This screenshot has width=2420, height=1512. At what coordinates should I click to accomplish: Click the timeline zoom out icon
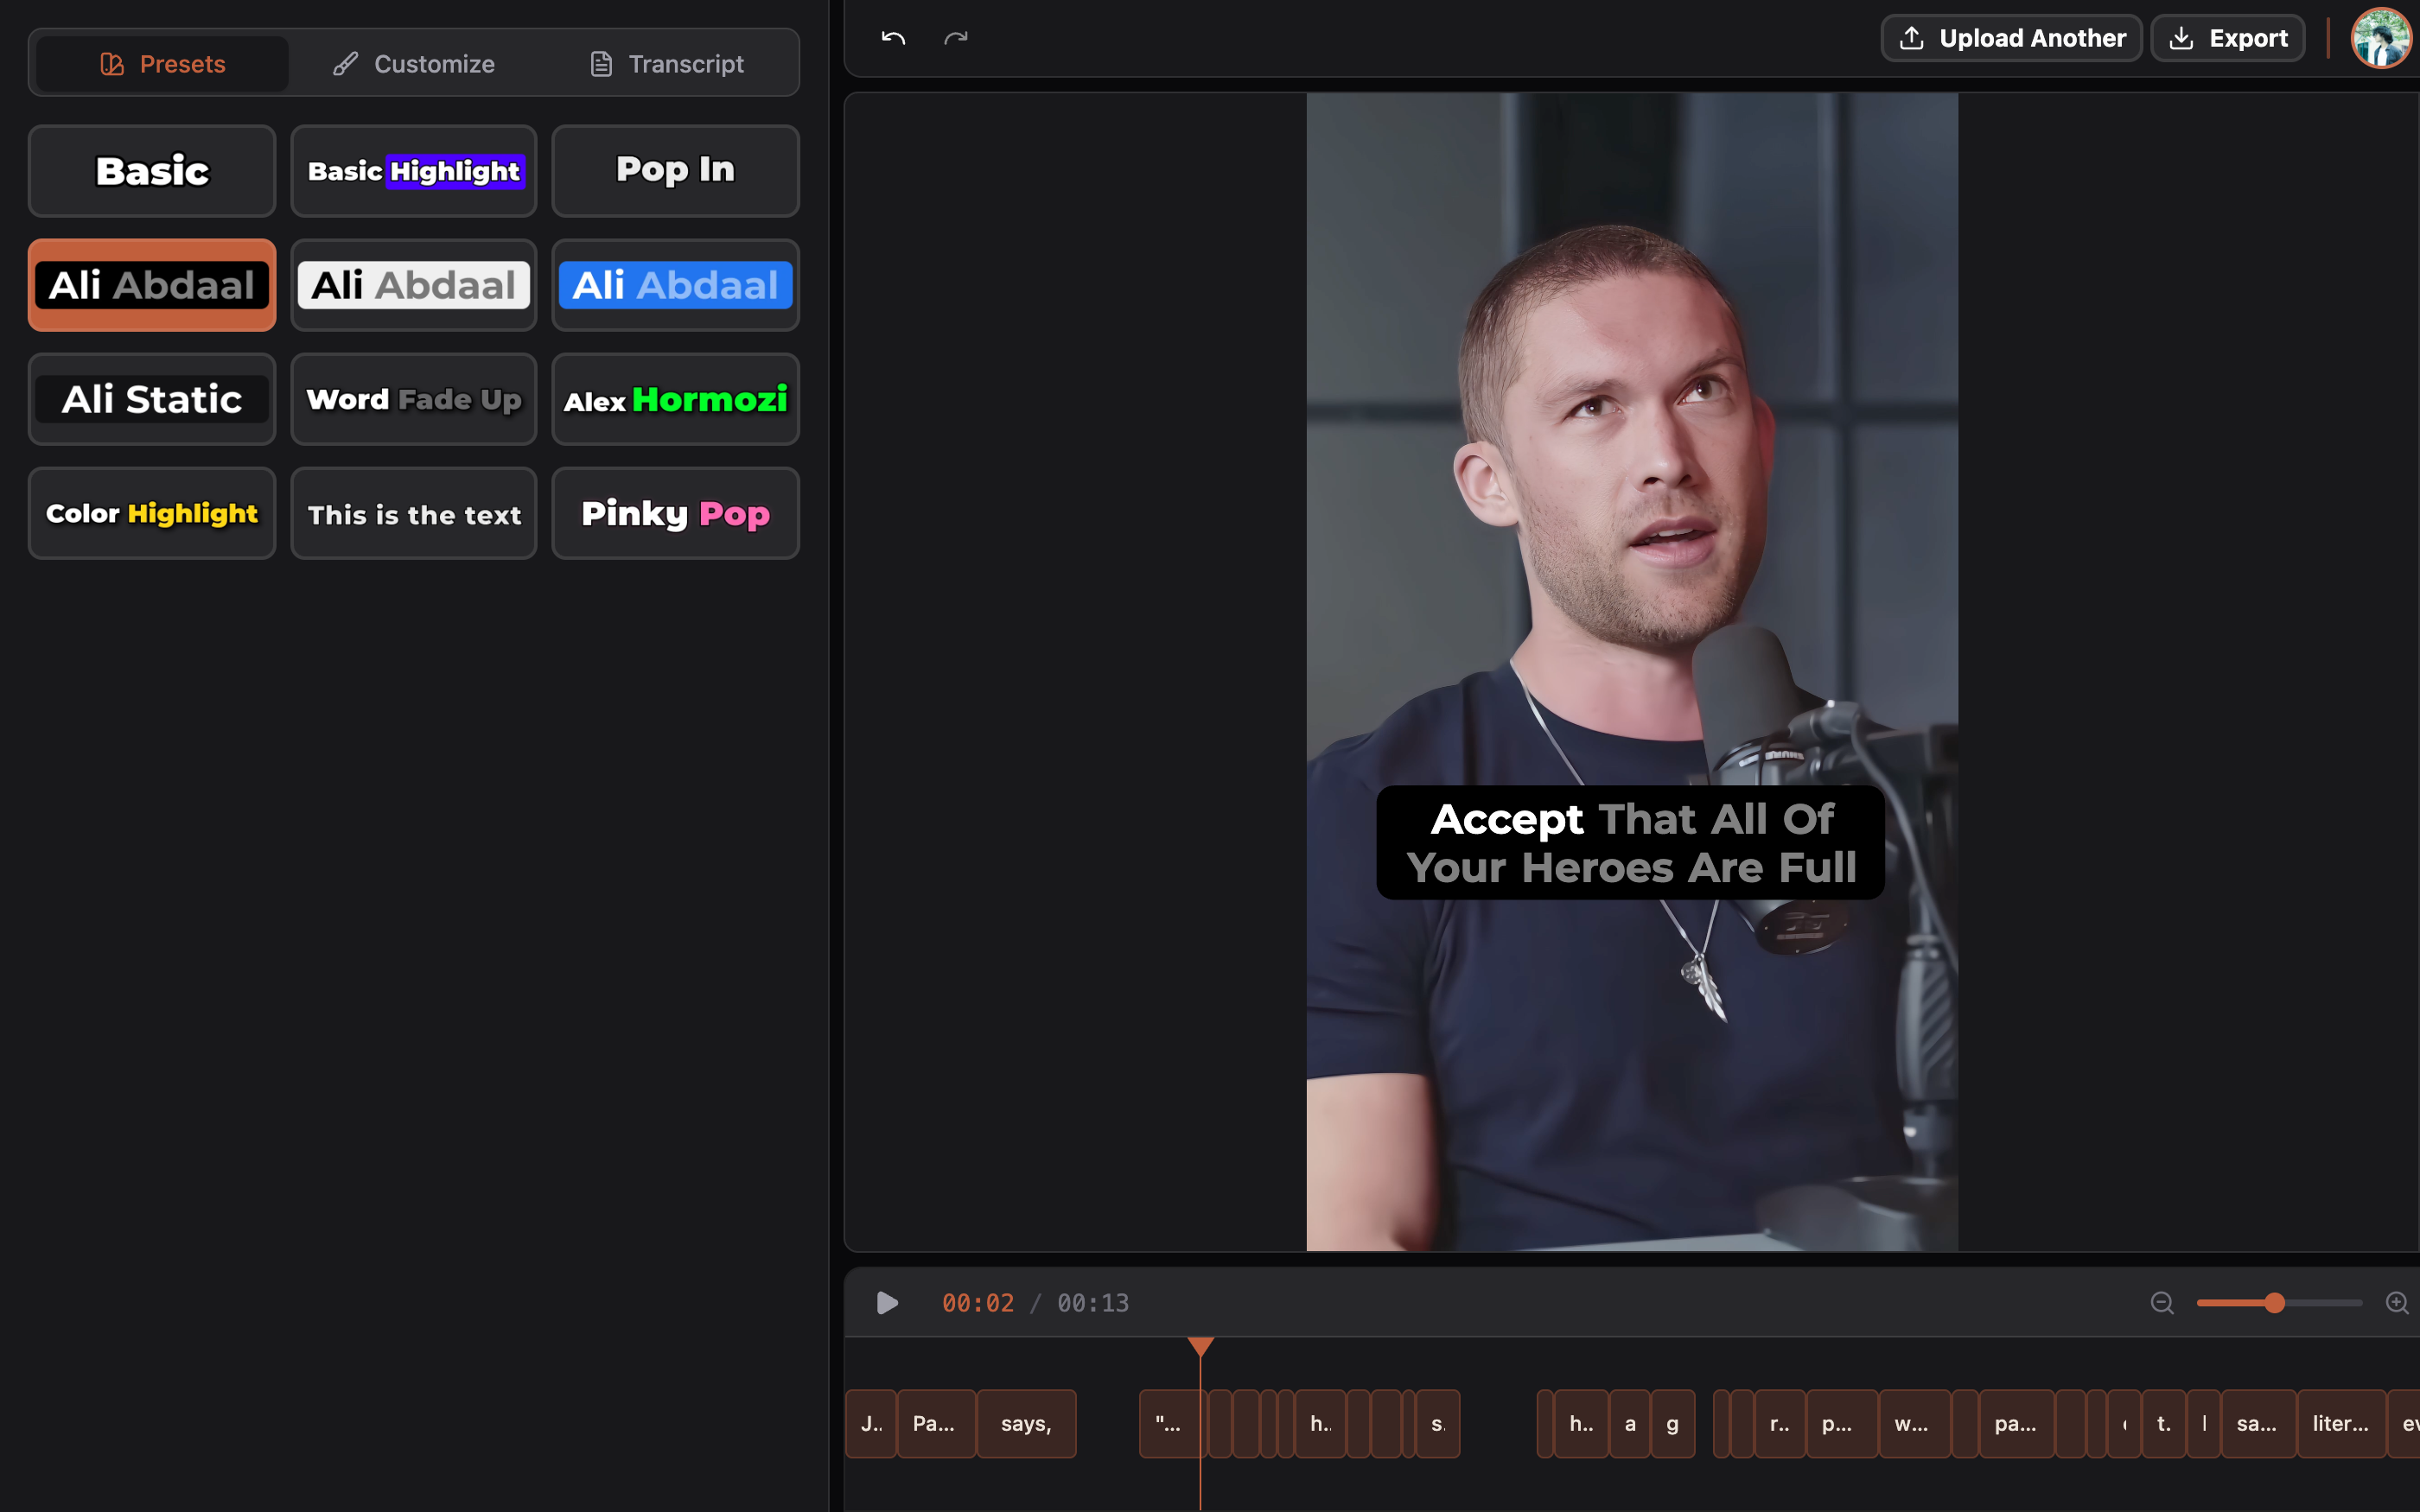pyautogui.click(x=2162, y=1303)
